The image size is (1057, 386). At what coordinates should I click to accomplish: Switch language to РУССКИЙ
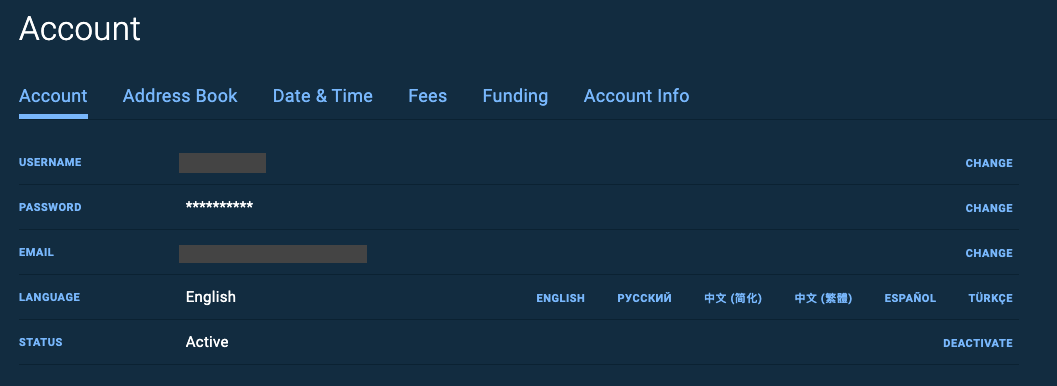[x=644, y=298]
